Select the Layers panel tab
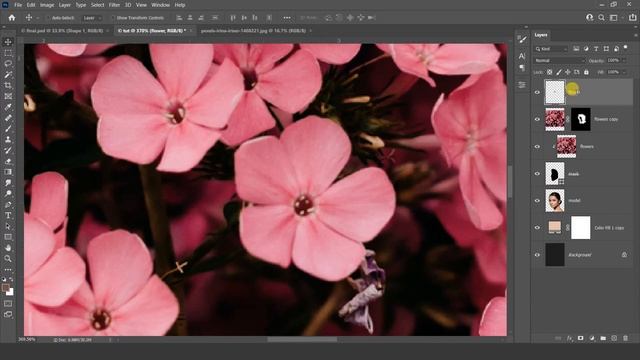Viewport: 640px width, 360px height. coord(541,35)
